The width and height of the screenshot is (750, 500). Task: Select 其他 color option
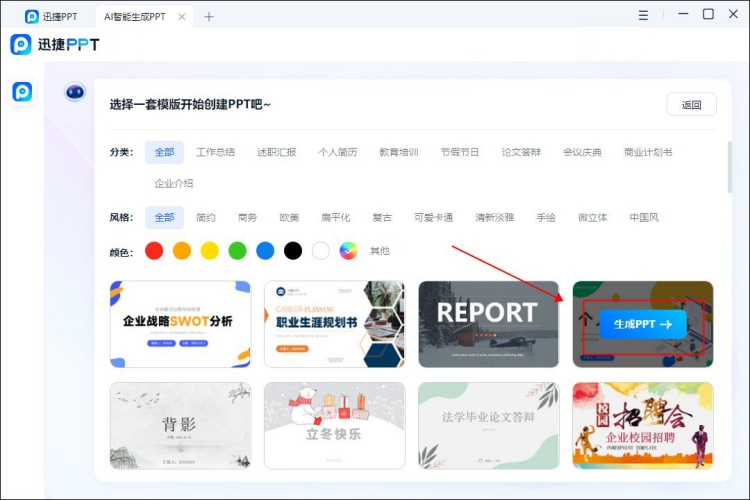(x=380, y=251)
